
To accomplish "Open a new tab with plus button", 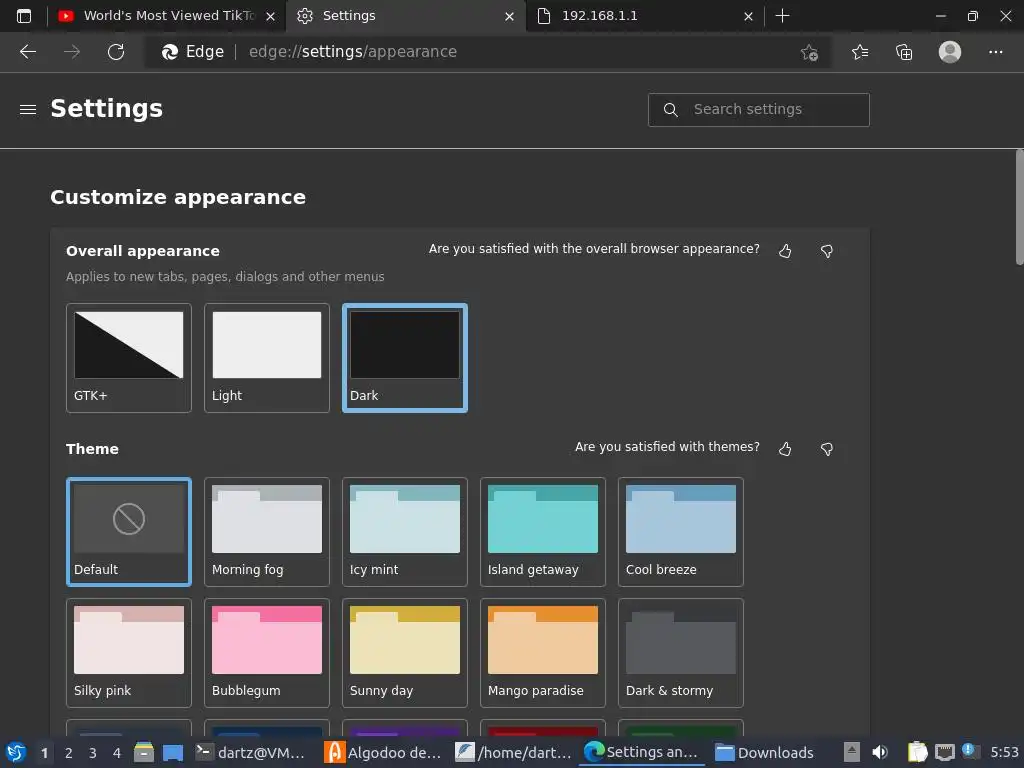I will coord(782,16).
